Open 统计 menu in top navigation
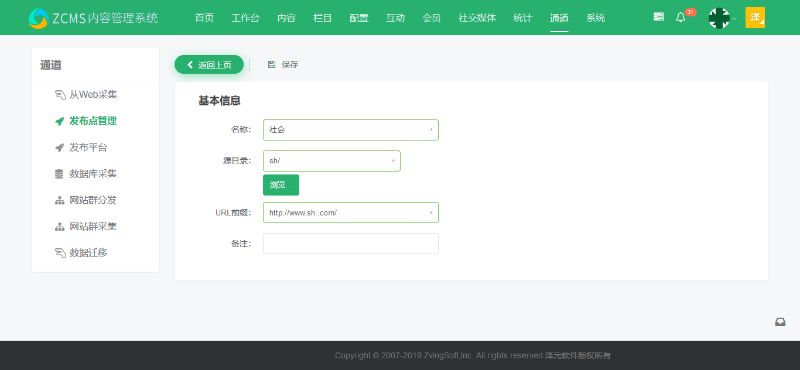 [522, 18]
